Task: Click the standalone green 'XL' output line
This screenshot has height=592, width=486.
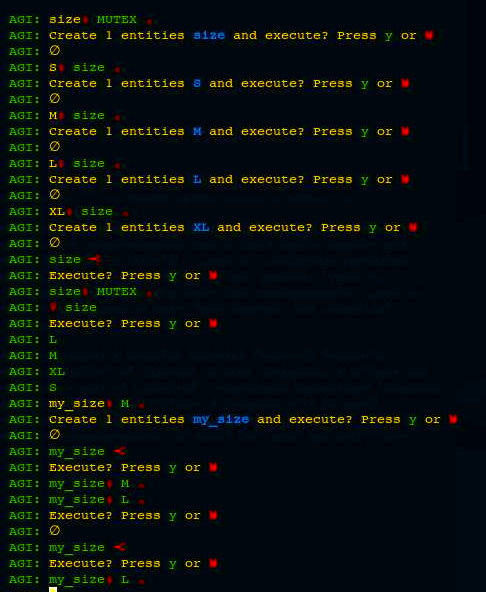Action: tap(57, 372)
